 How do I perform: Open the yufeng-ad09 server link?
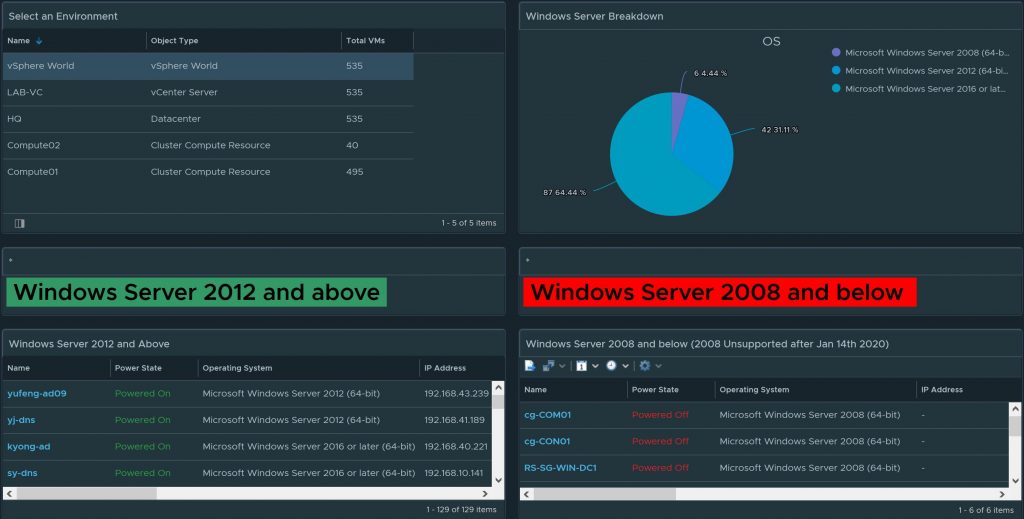37,394
